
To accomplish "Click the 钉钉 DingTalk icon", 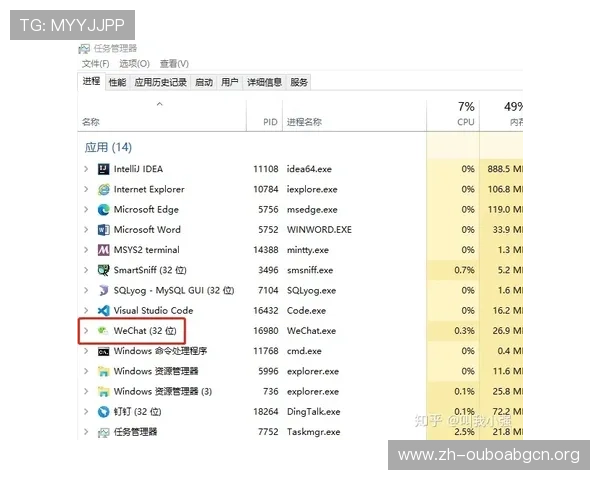I will (x=104, y=412).
